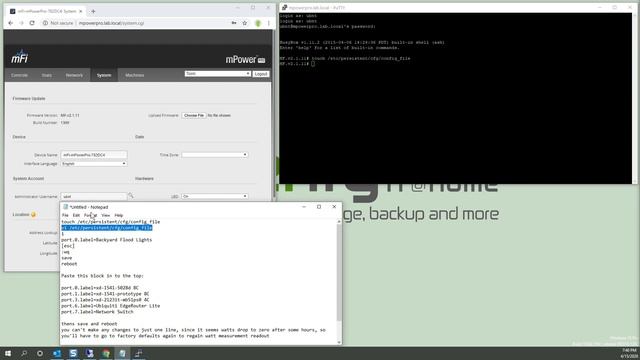Click the Location info icon
The width and height of the screenshot is (640, 360).
coord(33,214)
